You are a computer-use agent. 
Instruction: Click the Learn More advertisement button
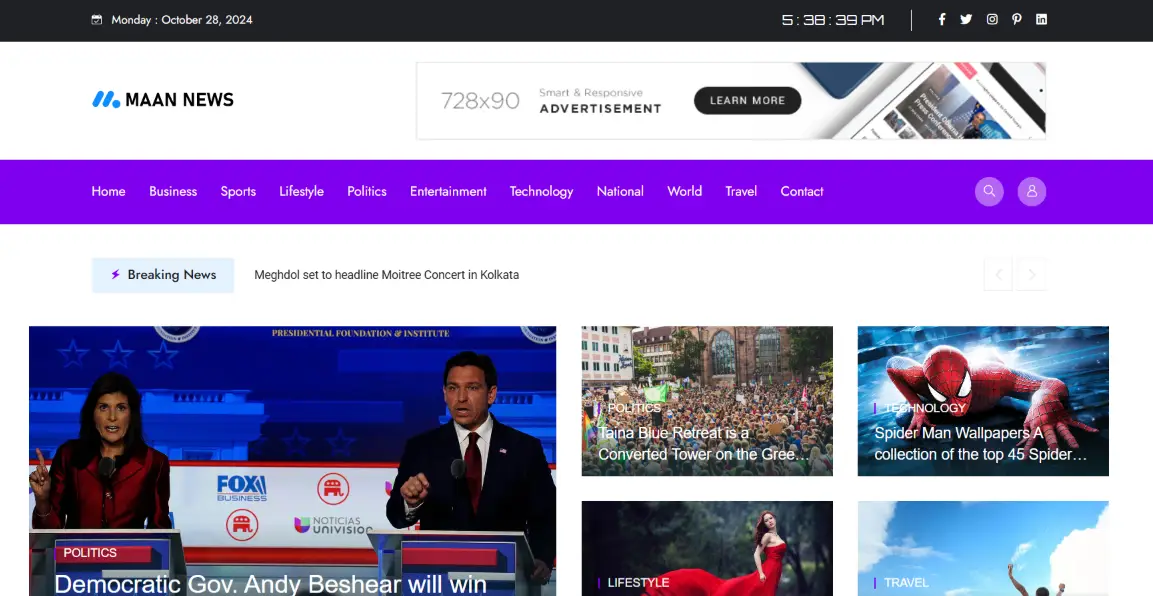point(748,101)
